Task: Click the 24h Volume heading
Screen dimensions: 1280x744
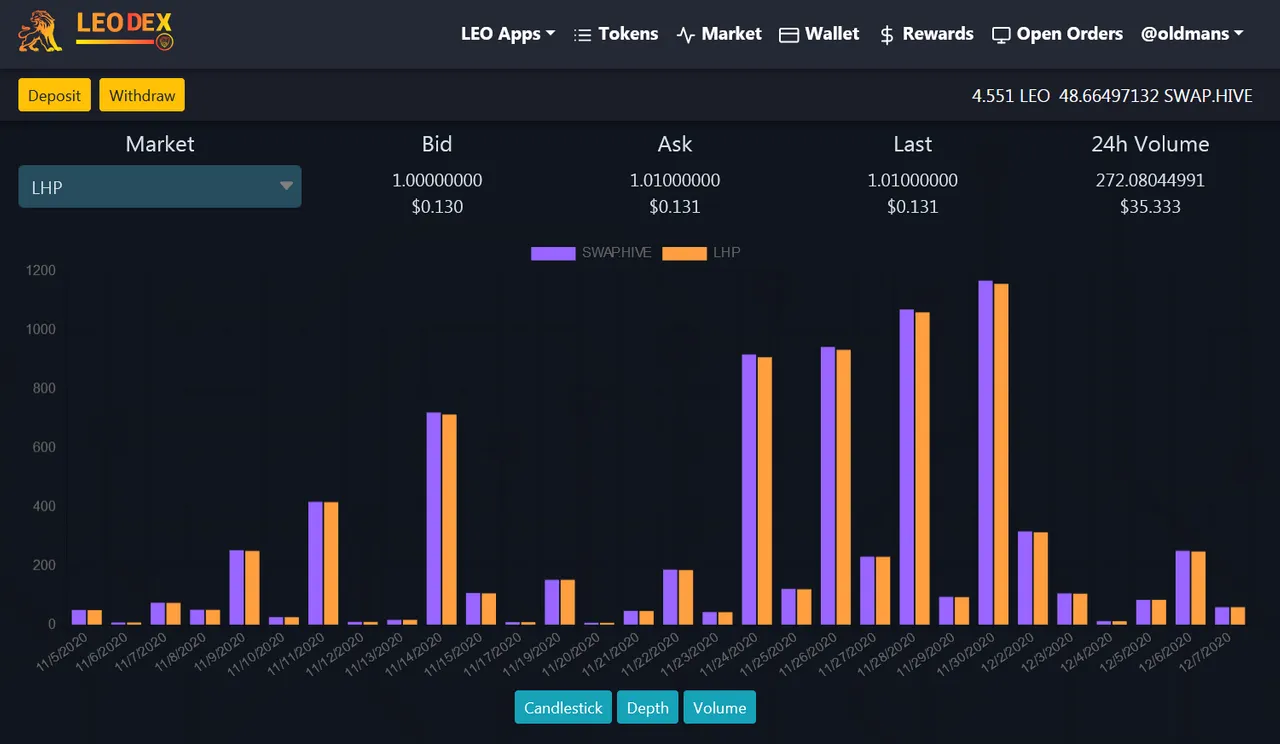Action: click(x=1150, y=144)
